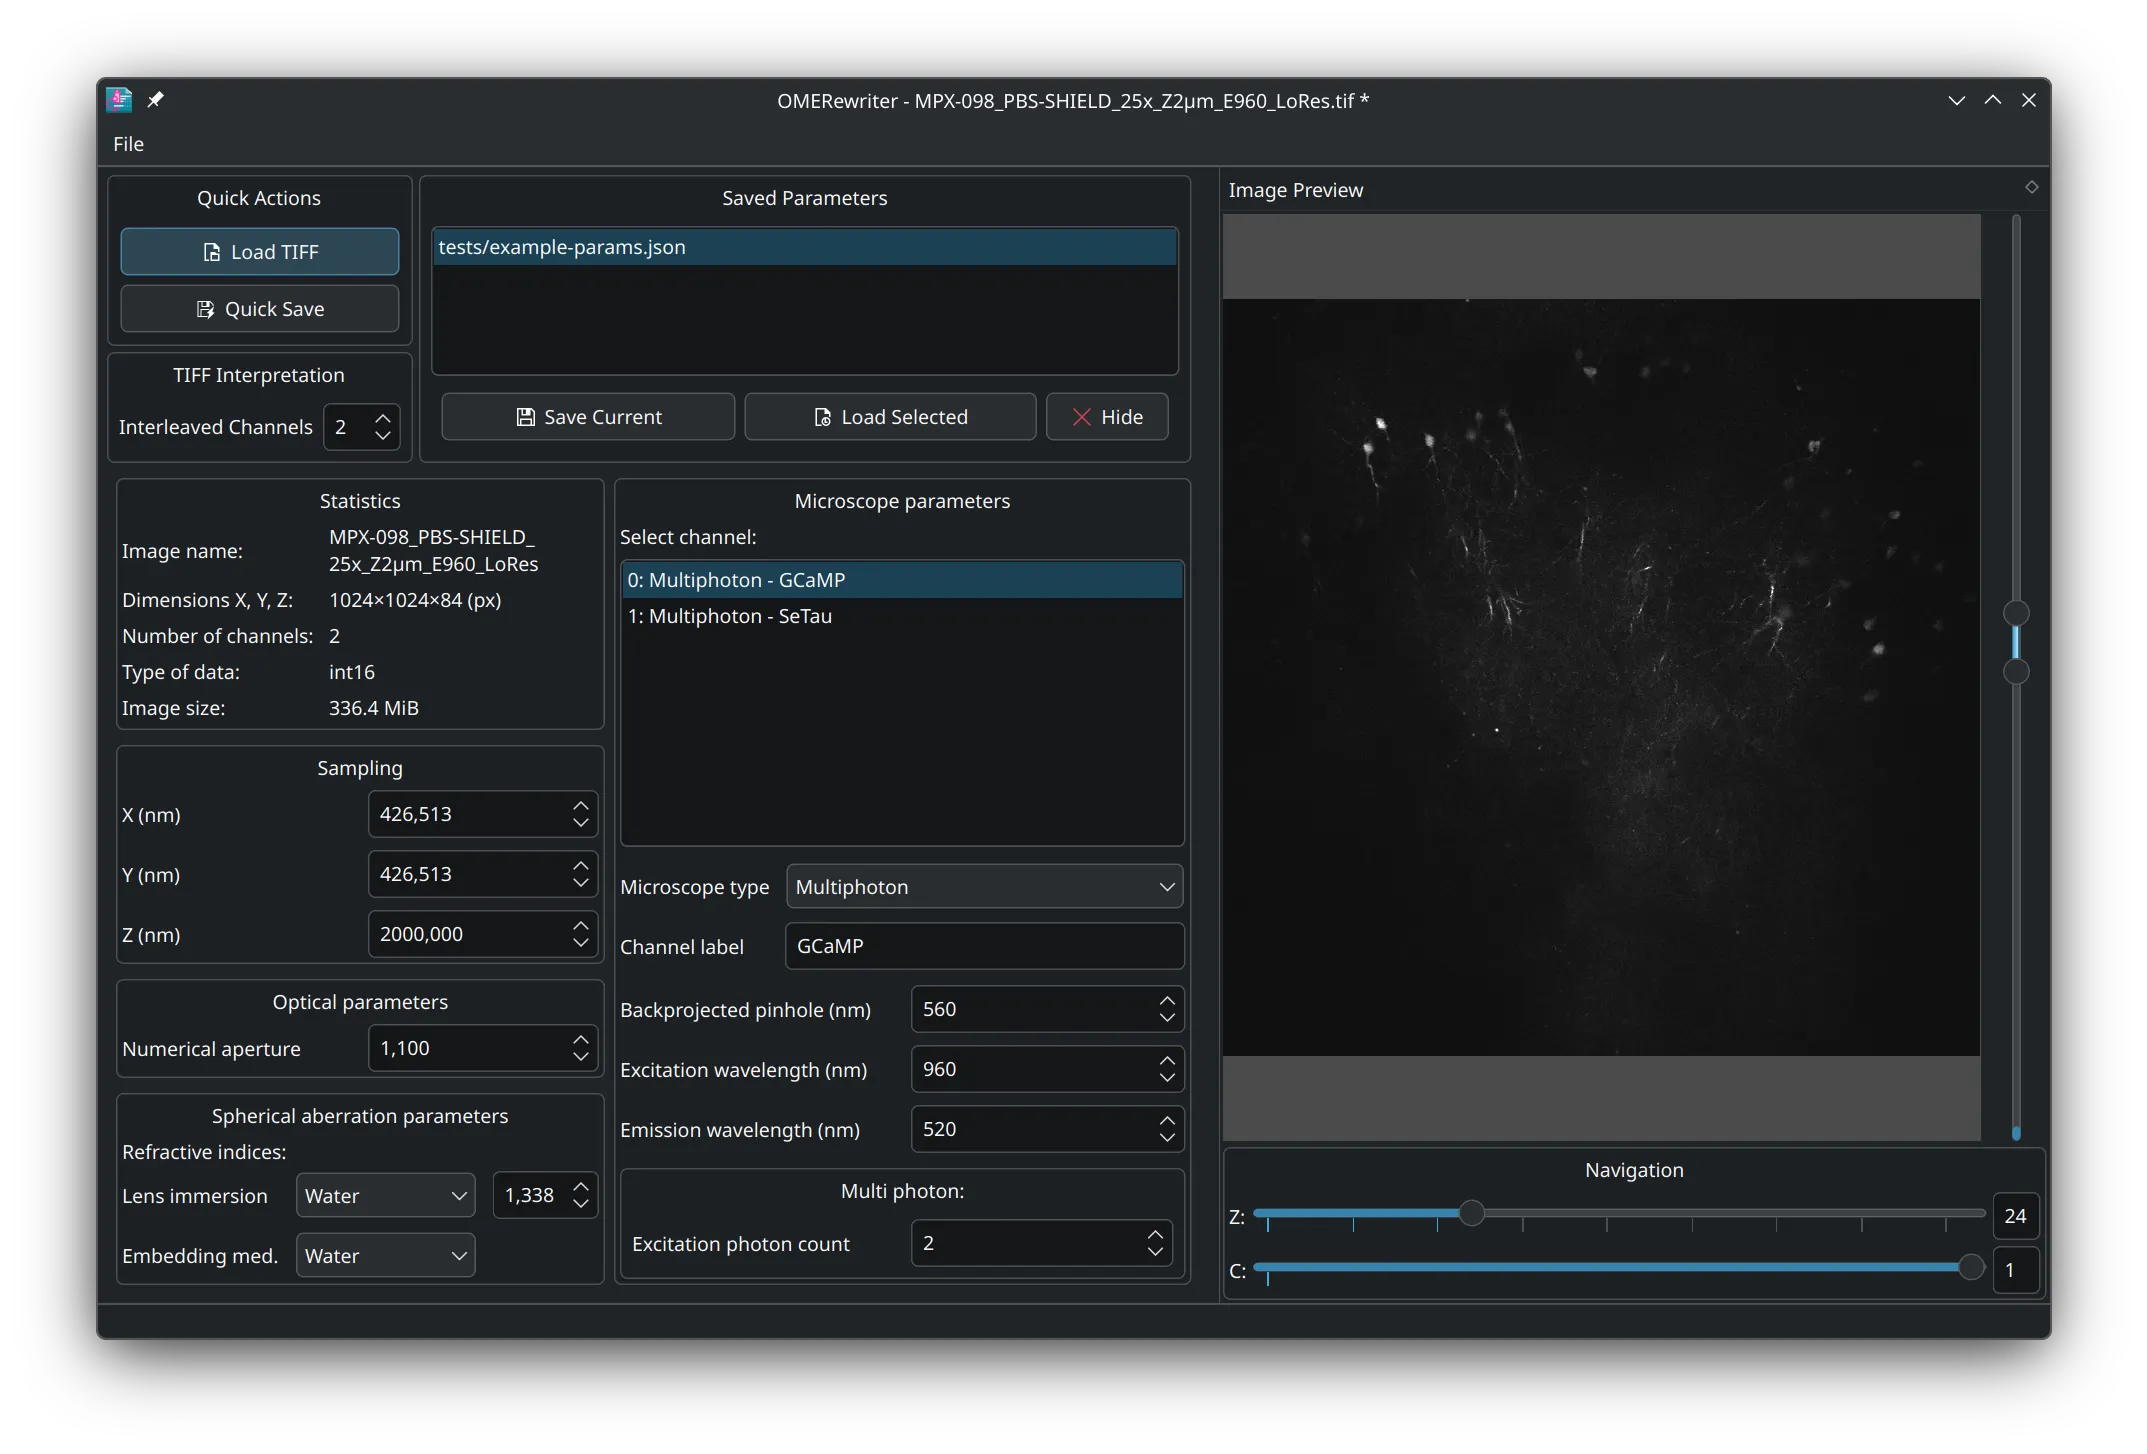Click the Quick Save button
Viewport: 2147px width, 1454px height.
[x=260, y=309]
